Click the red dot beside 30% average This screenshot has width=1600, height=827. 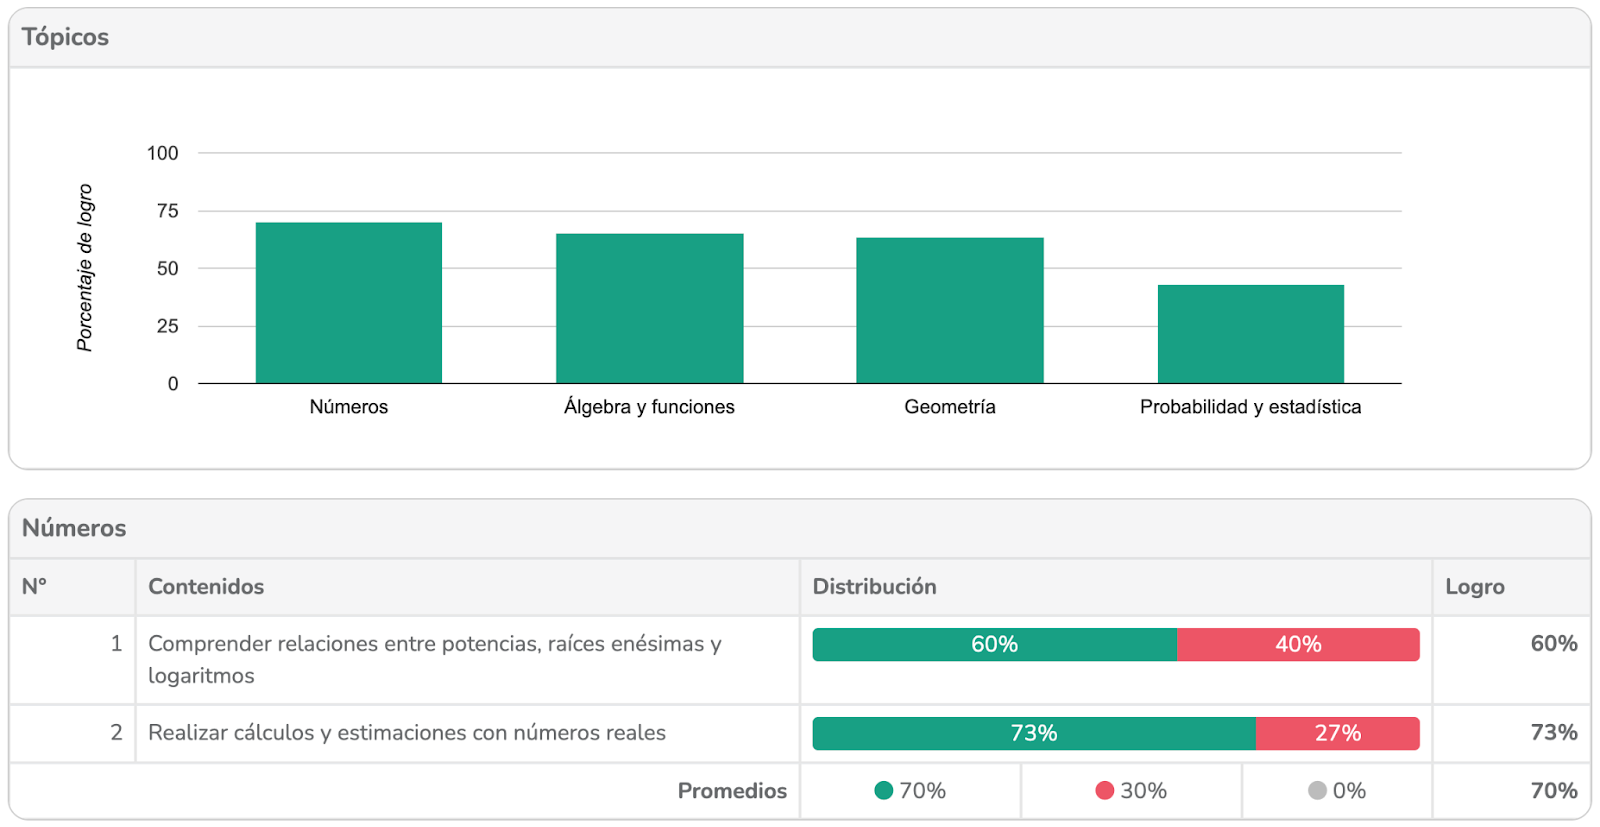pyautogui.click(x=1104, y=791)
